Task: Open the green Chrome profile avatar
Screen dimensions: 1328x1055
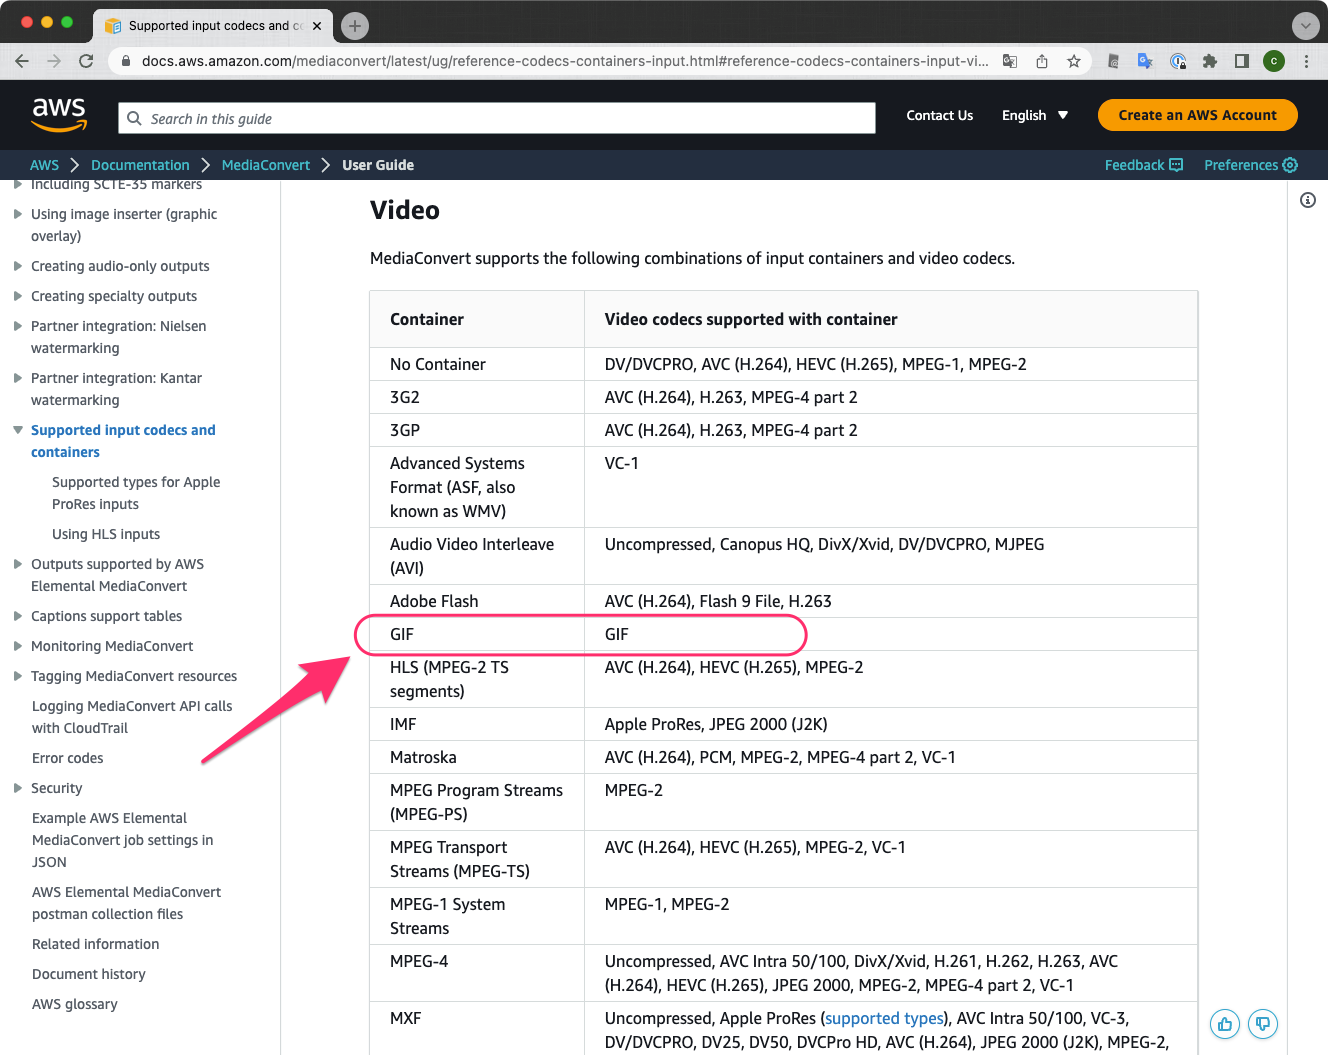Action: [1274, 61]
